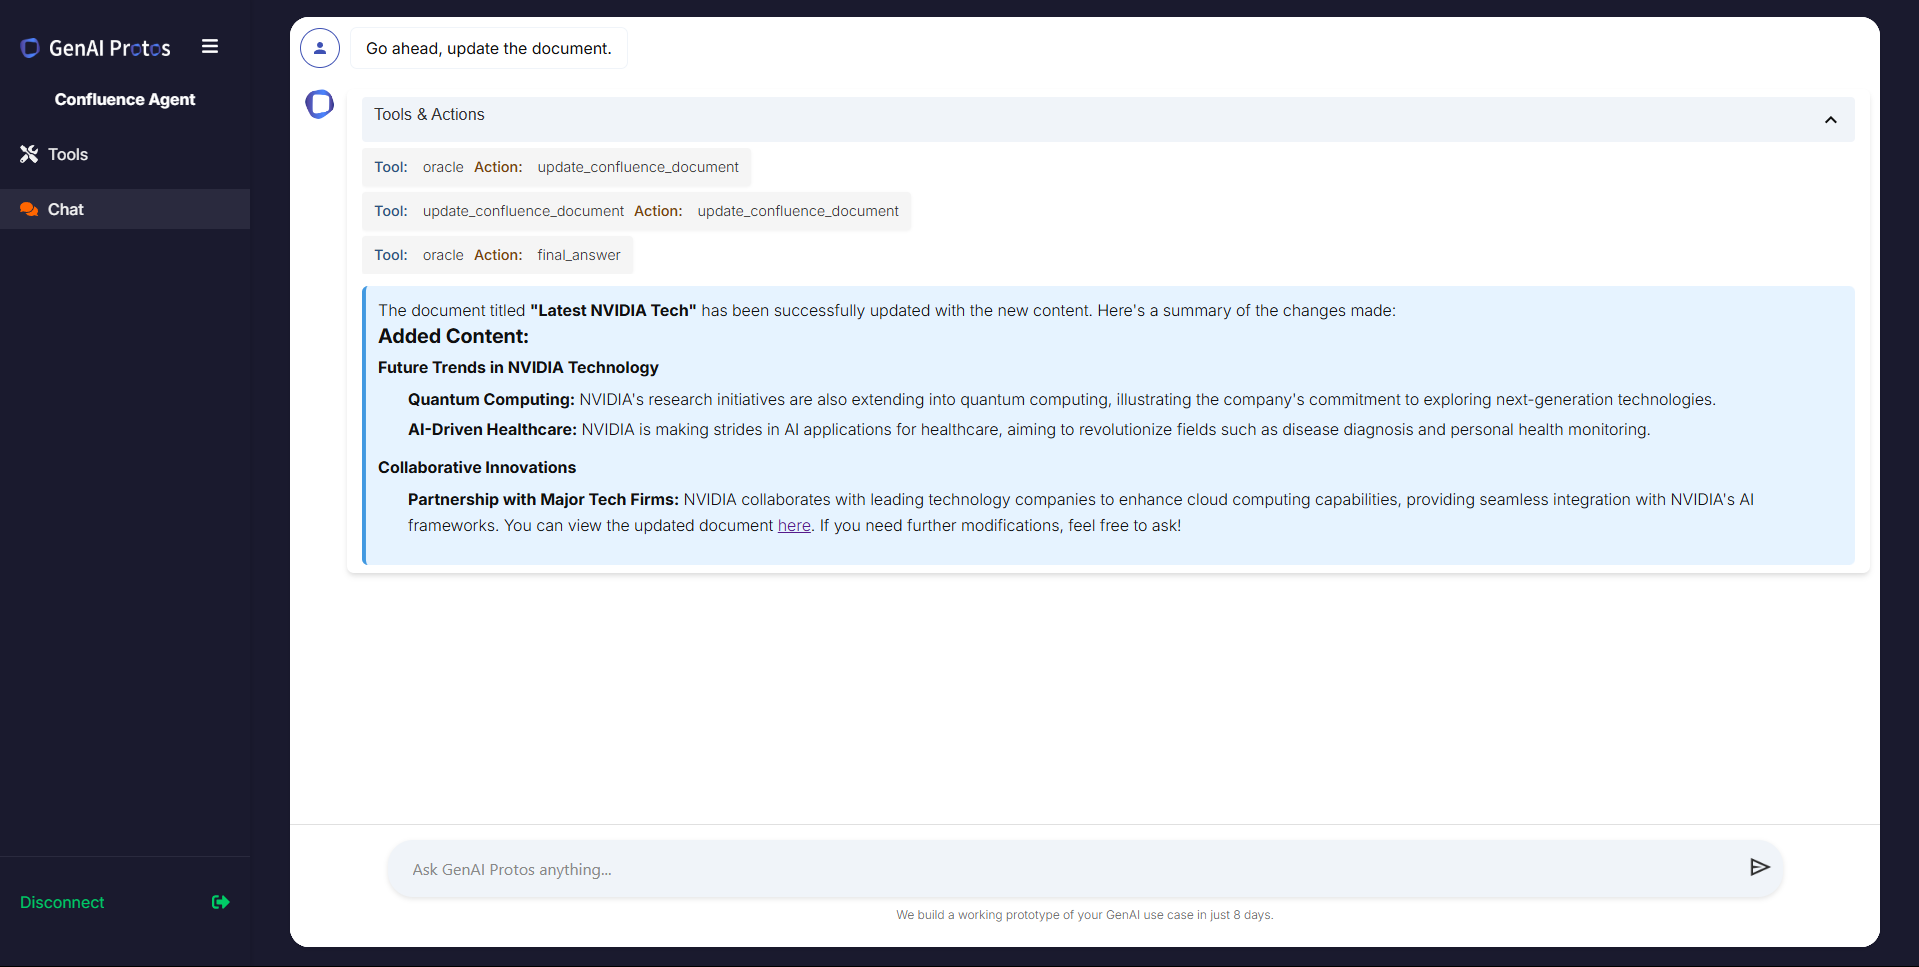The width and height of the screenshot is (1919, 967).
Task: Click the first oracle update_confluence_document chip
Action: (x=556, y=167)
